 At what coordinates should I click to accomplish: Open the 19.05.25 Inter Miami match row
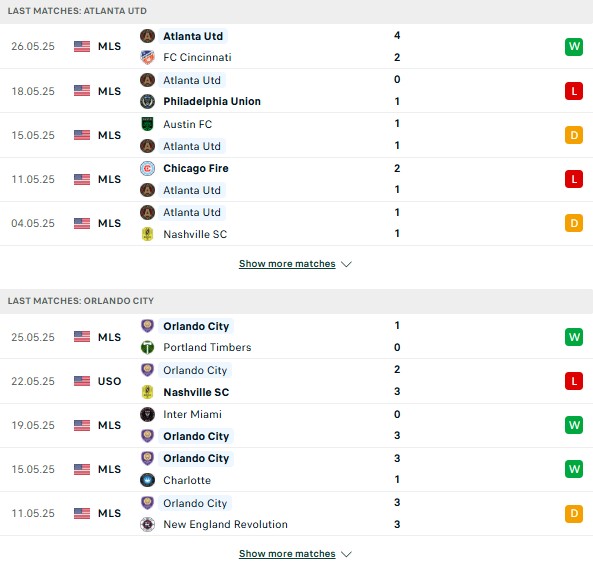click(296, 425)
